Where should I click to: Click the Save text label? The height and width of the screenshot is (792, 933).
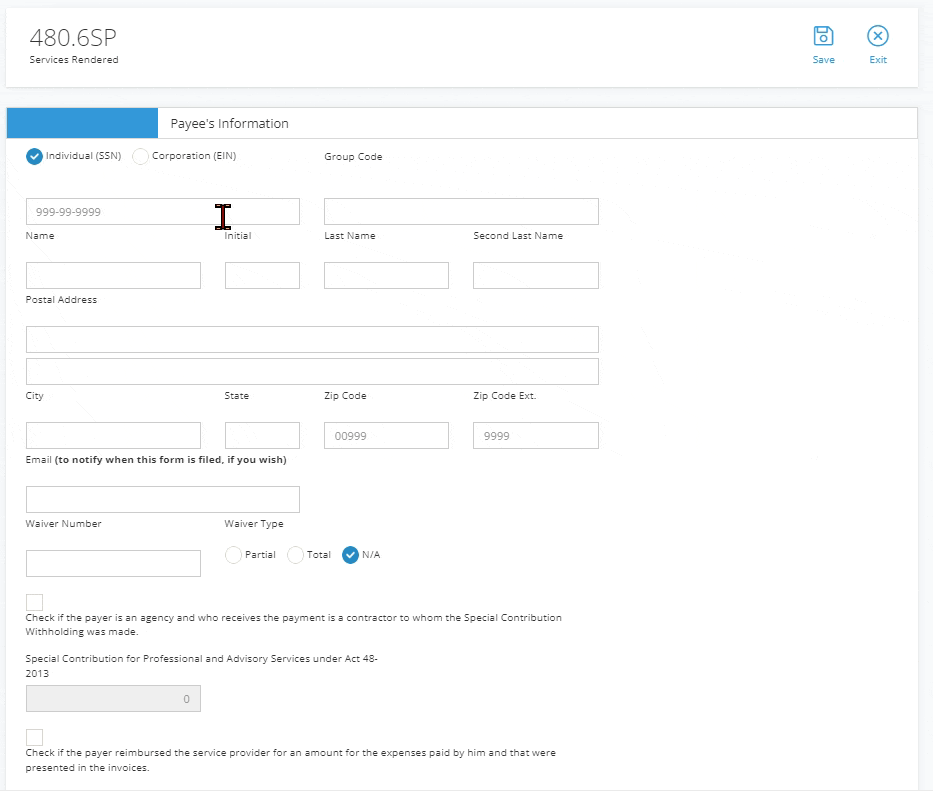click(824, 60)
